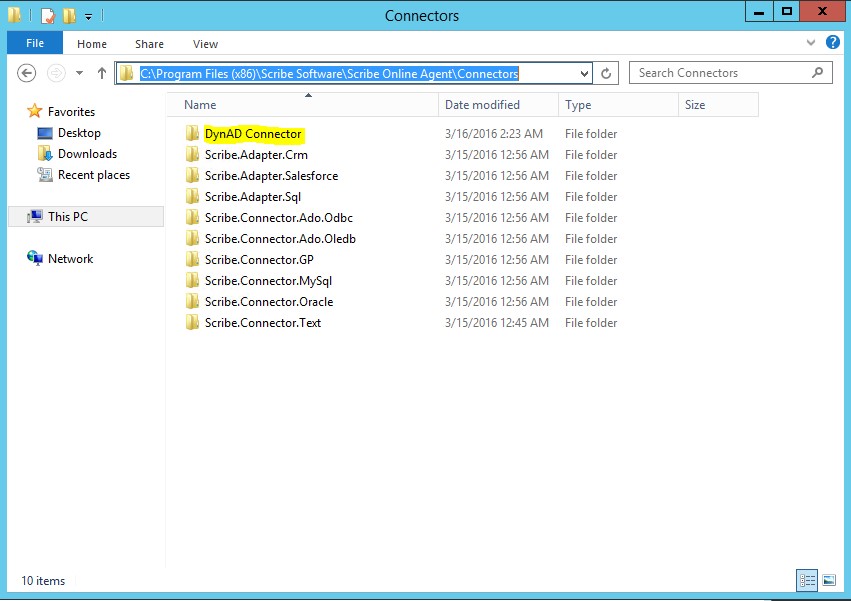Image resolution: width=851 pixels, height=601 pixels.
Task: Select the Scribe.Adapter.Sql folder name
Action: pyautogui.click(x=253, y=197)
